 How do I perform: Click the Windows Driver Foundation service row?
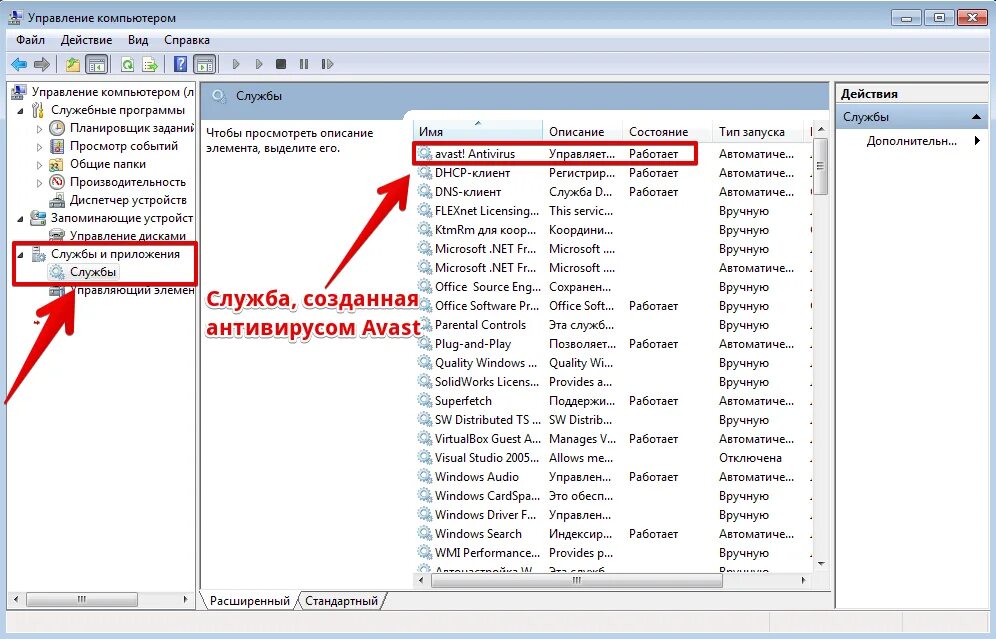click(x=613, y=515)
